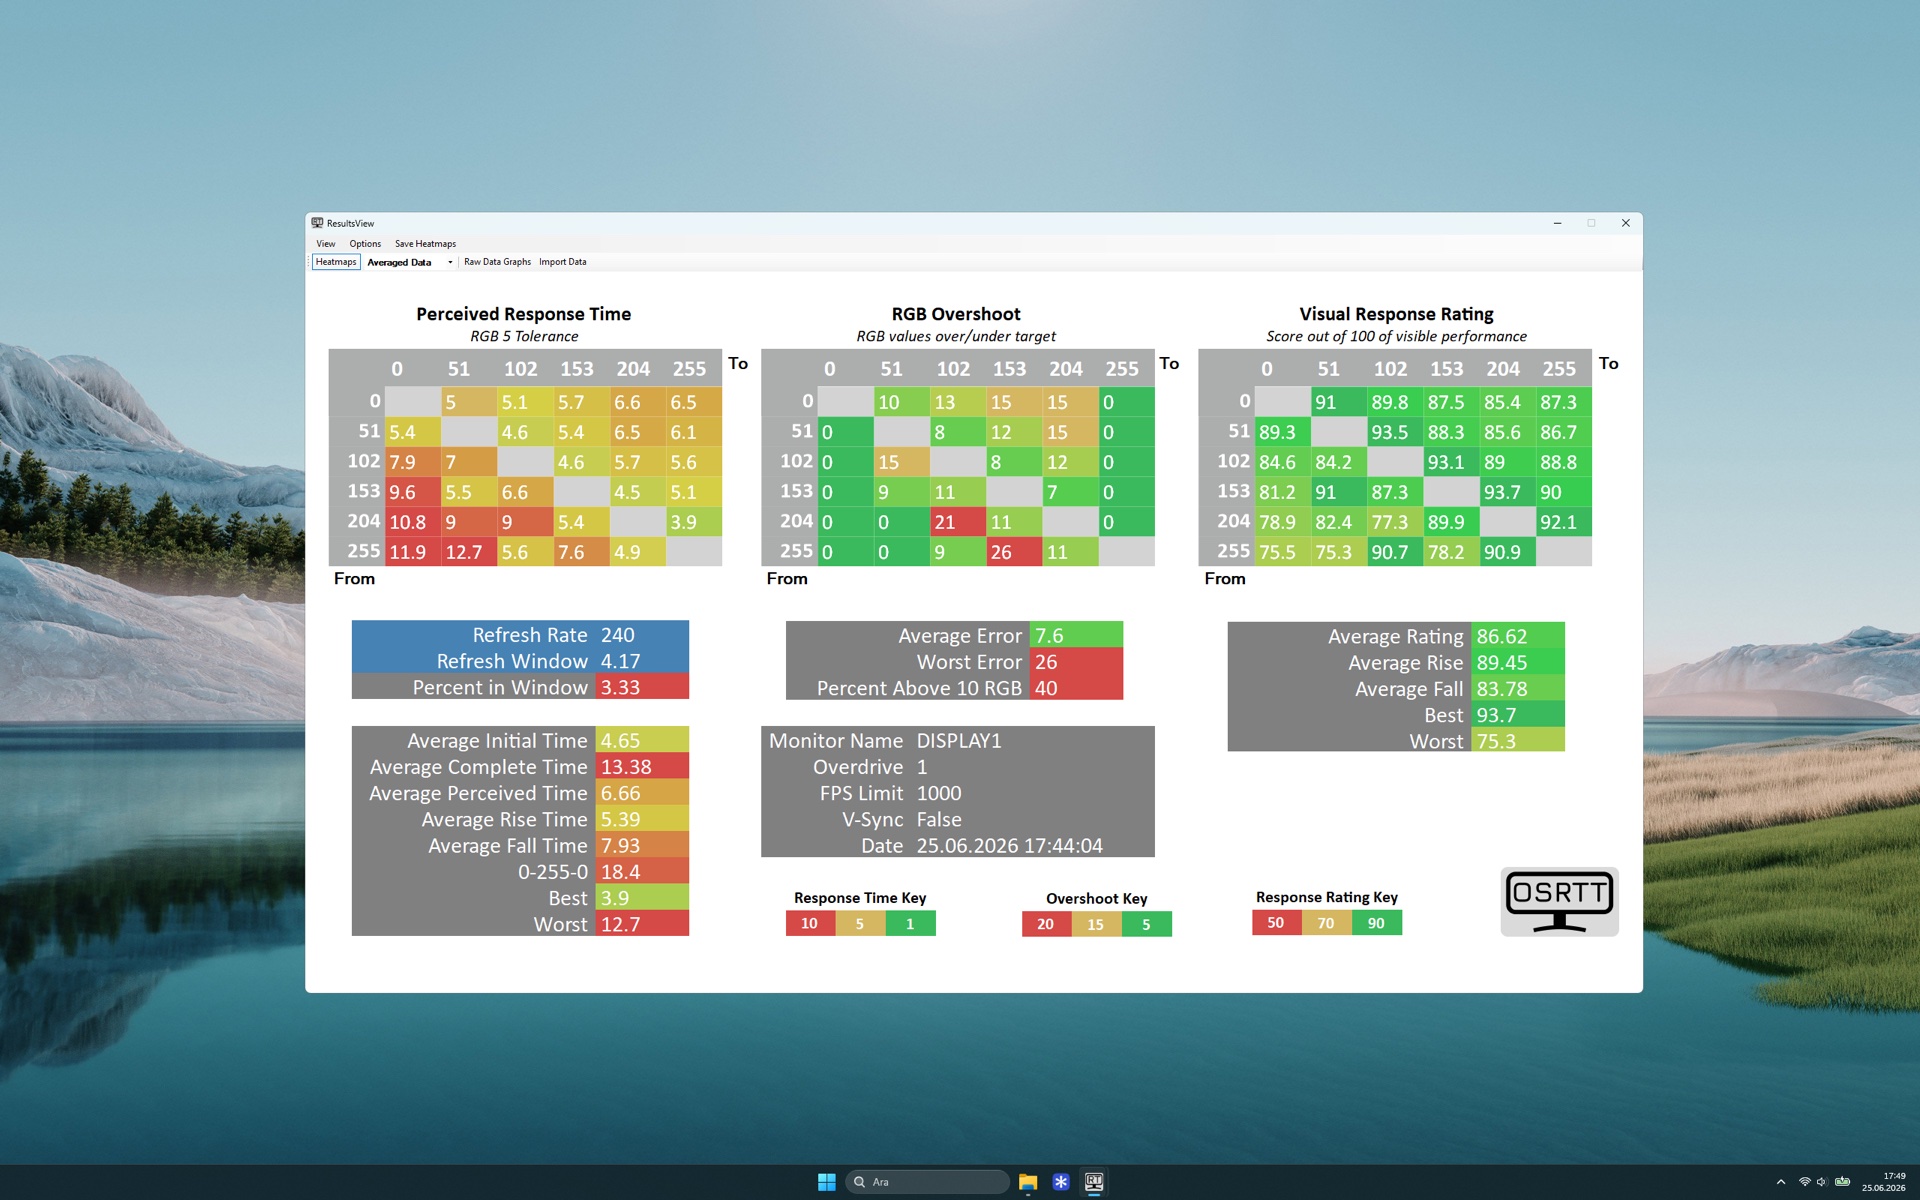Open the View menu
This screenshot has width=1920, height=1200.
coord(326,244)
